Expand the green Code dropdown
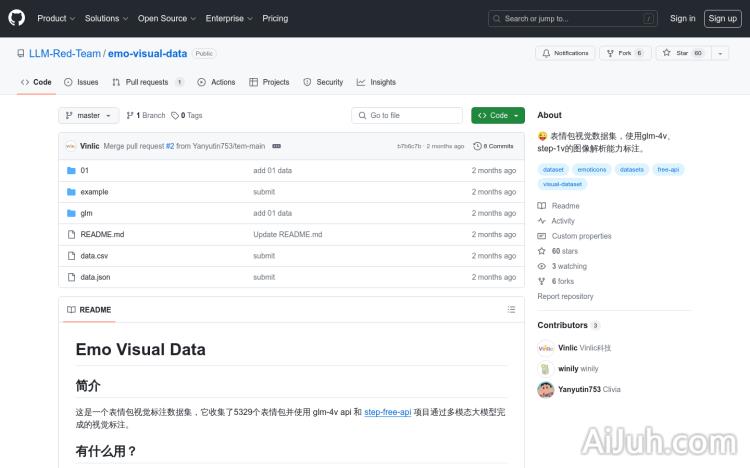 click(x=497, y=115)
